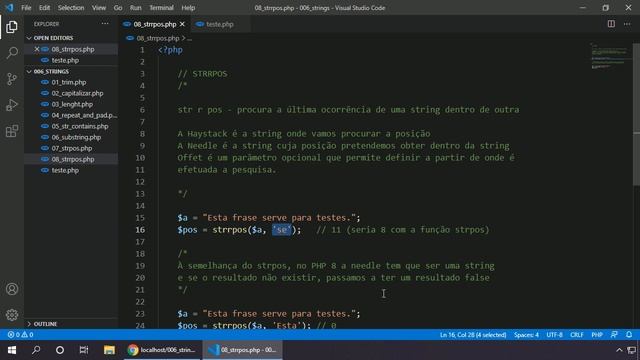Image resolution: width=640 pixels, height=360 pixels.
Task: Change encoding via UTF-8 status entry
Action: 554,335
